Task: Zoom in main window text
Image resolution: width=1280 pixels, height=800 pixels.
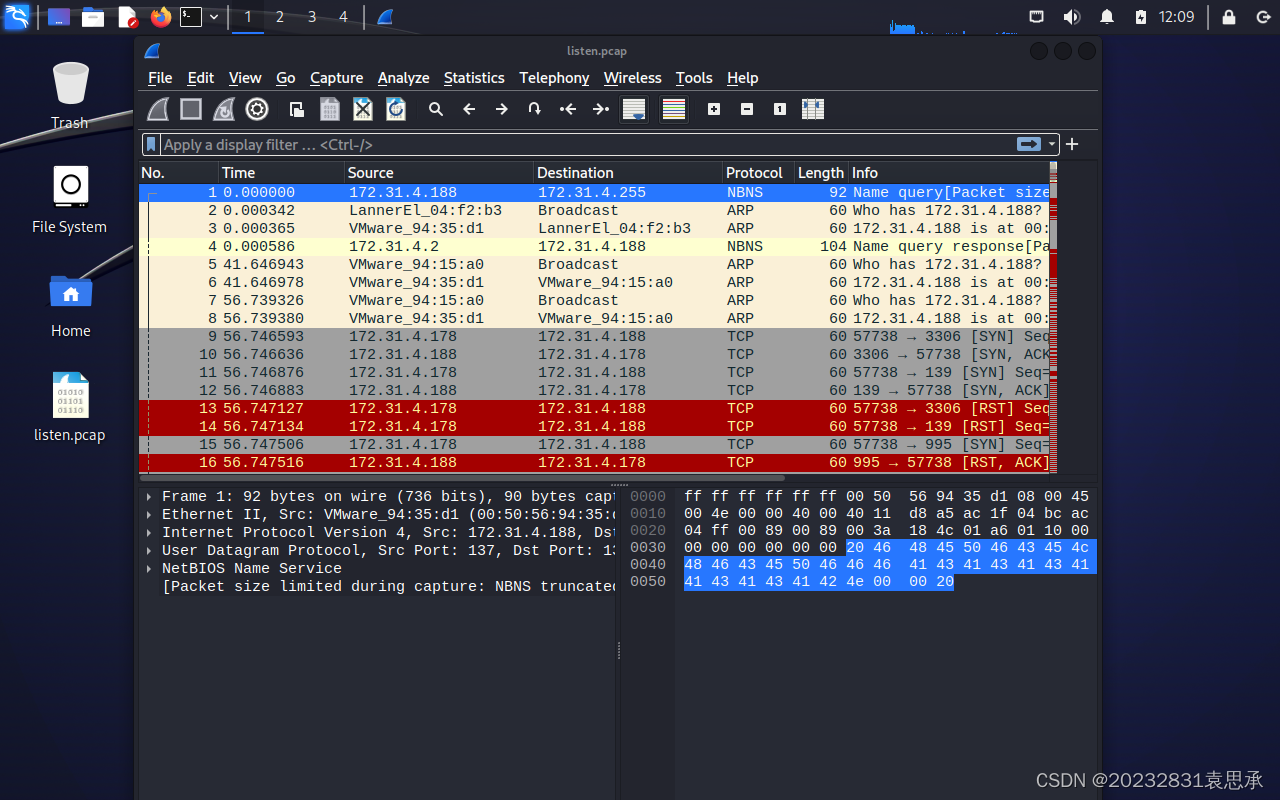Action: click(x=714, y=109)
